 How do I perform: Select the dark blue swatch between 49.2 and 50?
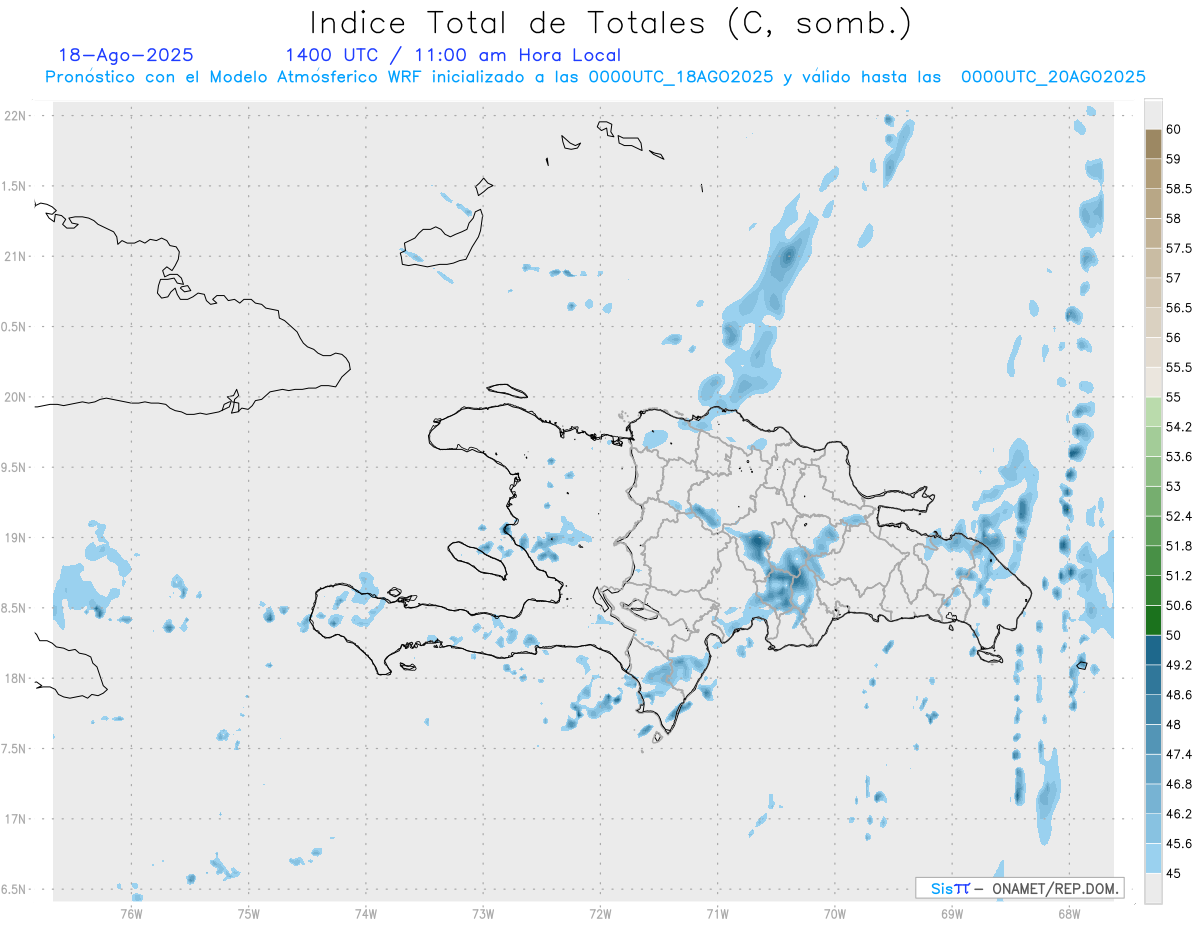pyautogui.click(x=1153, y=650)
